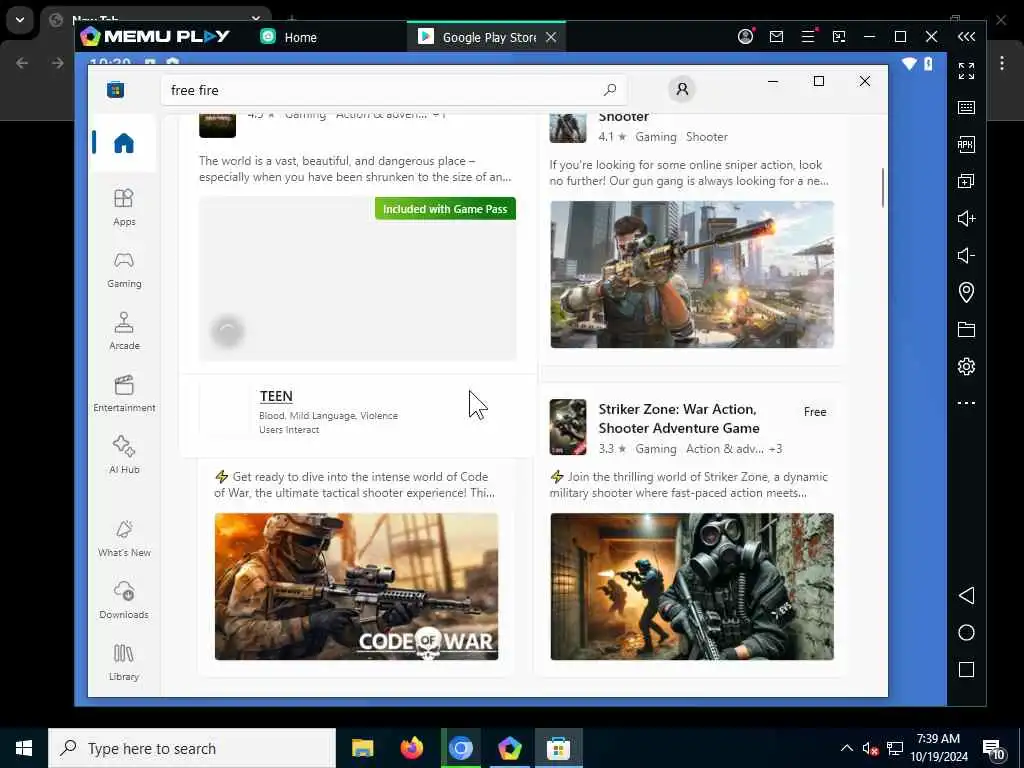
Task: Click the taskbar 'Type here to search' box
Action: tap(192, 748)
